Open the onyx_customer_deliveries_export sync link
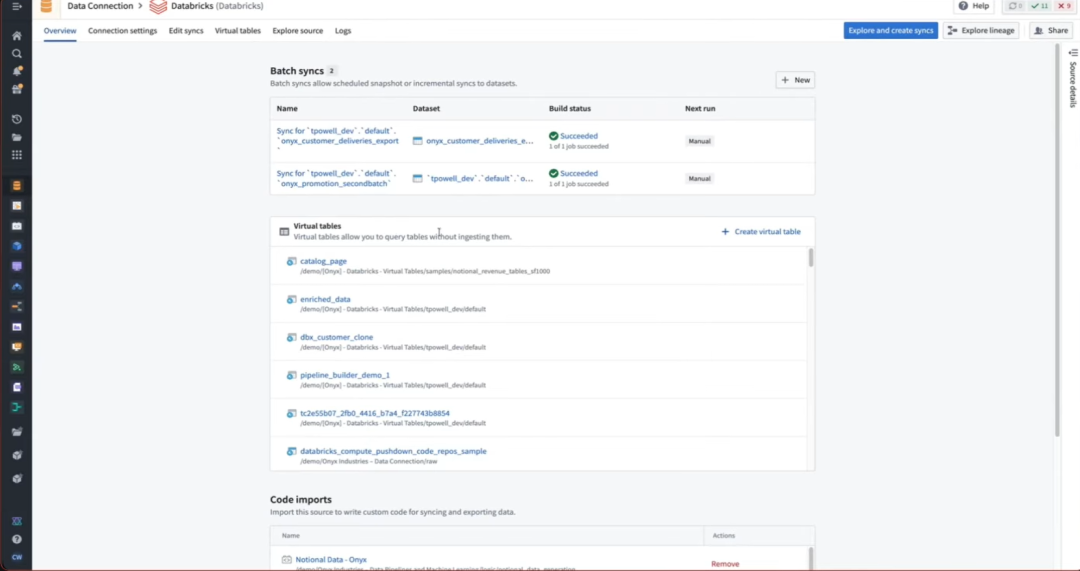Image resolution: width=1080 pixels, height=571 pixels. [338, 141]
